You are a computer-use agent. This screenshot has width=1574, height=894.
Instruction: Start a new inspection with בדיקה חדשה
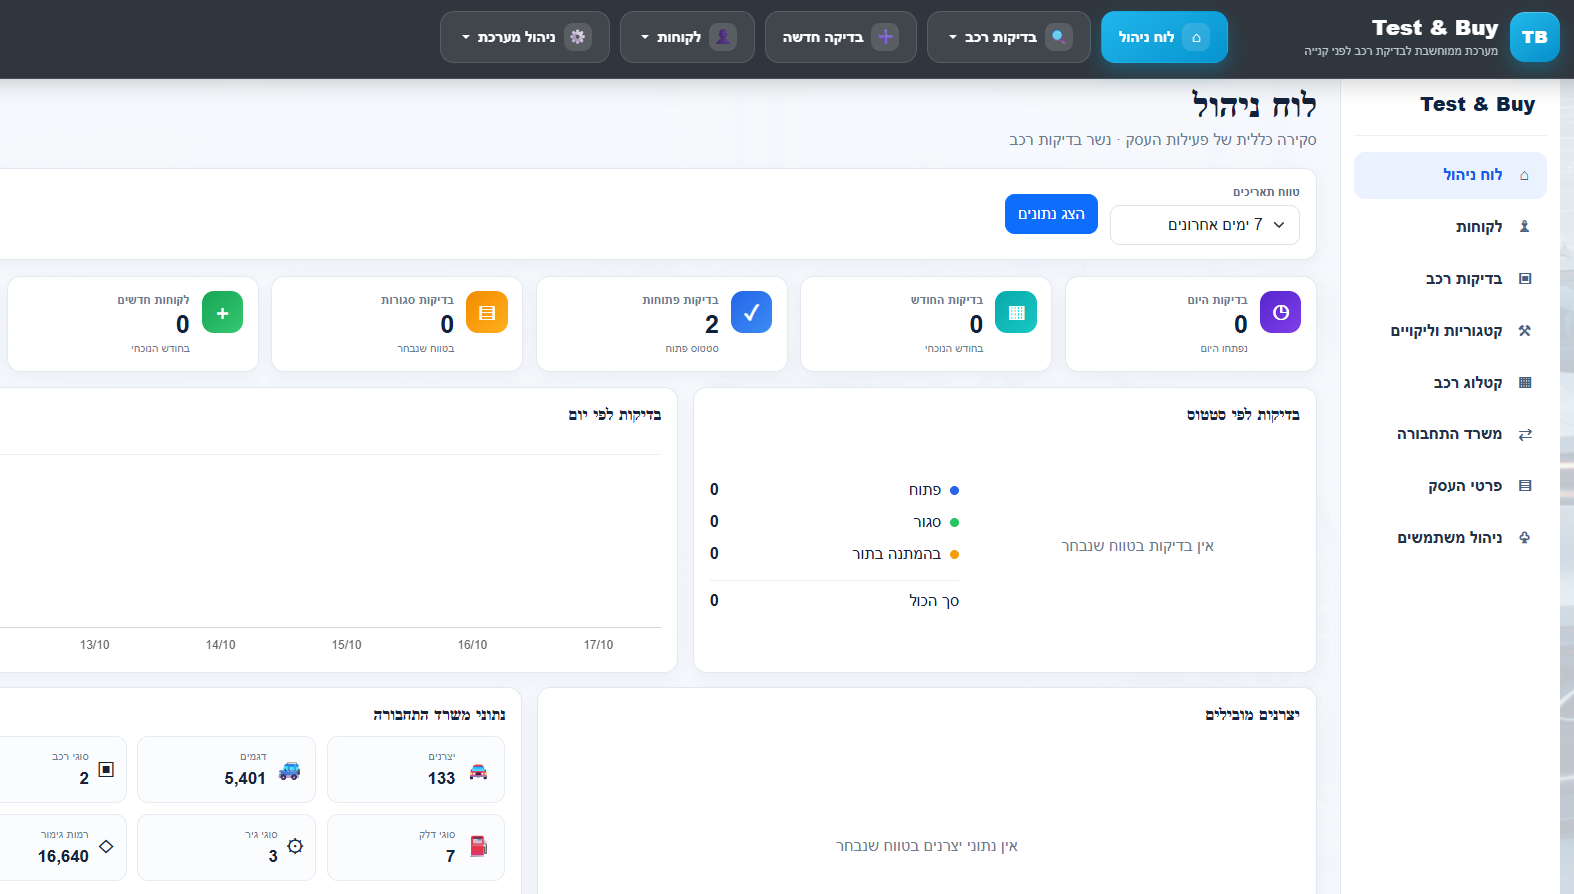840,37
